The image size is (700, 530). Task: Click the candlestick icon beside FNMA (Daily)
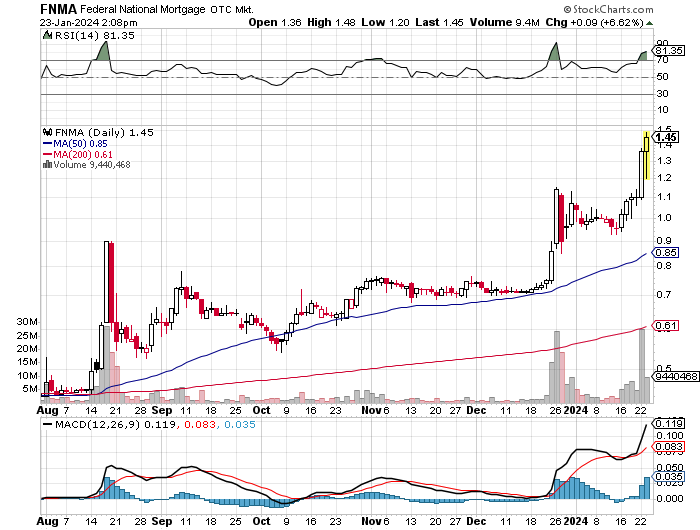47,132
